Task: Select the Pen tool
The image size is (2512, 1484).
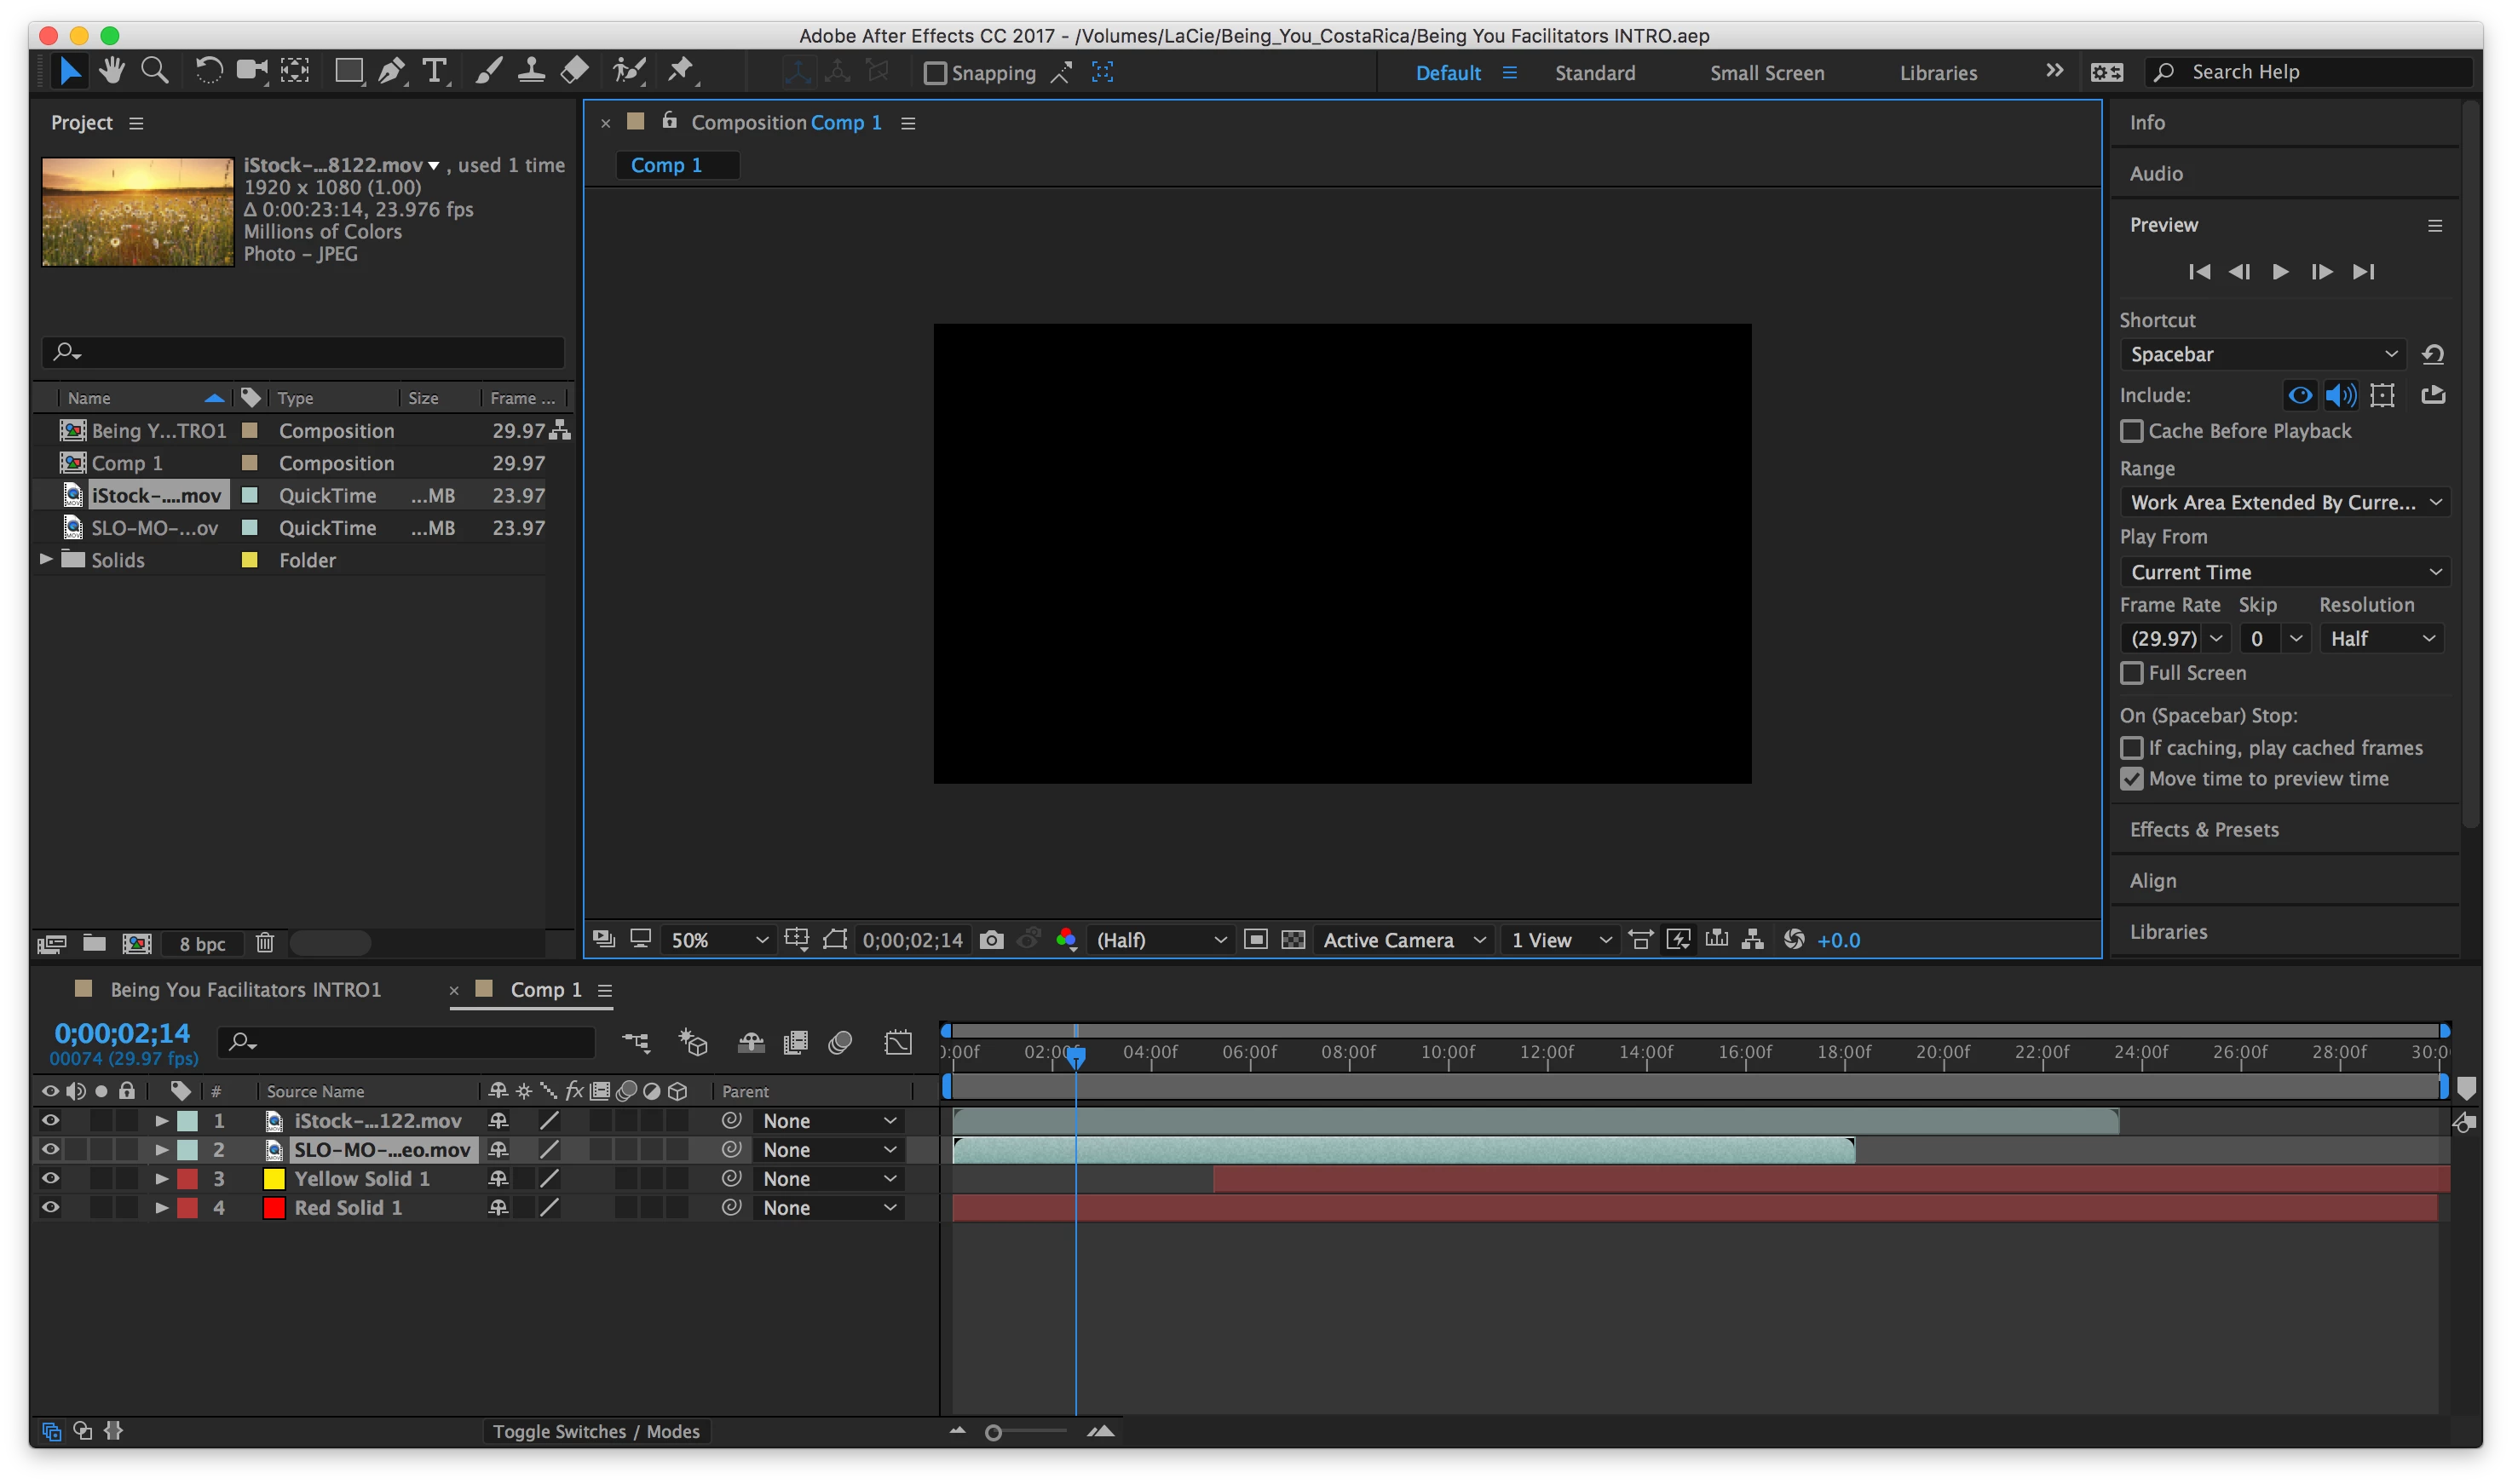Action: coord(392,71)
